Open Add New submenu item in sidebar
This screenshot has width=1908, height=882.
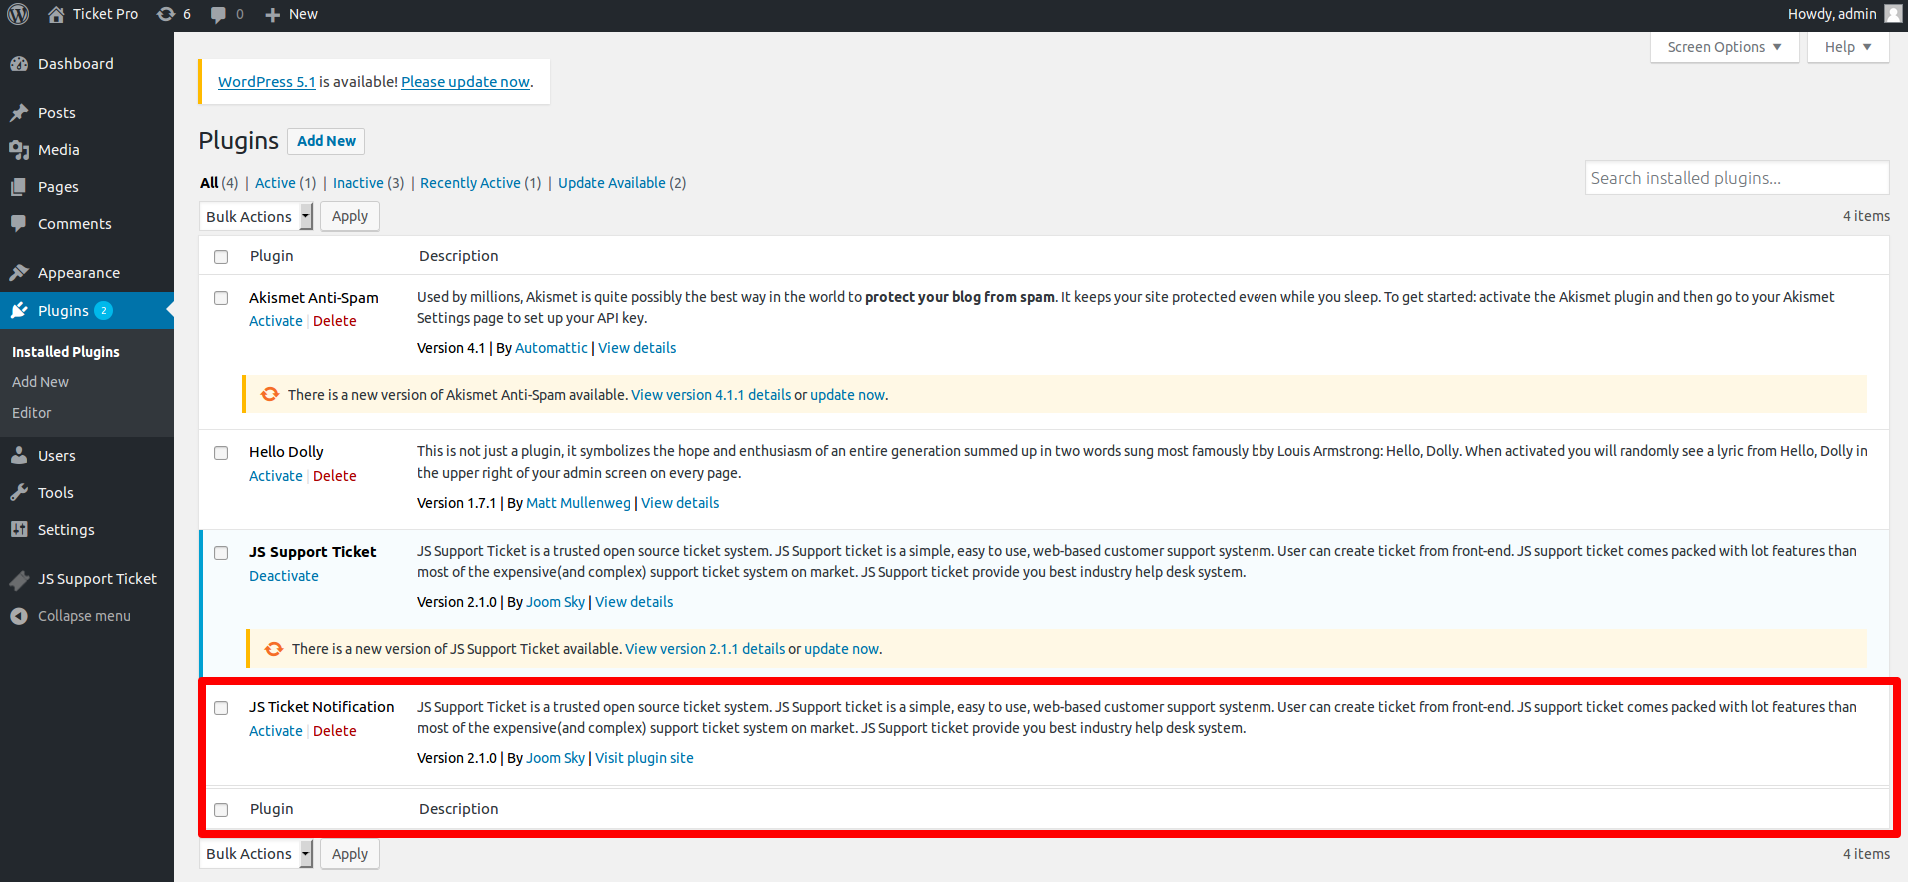pyautogui.click(x=40, y=381)
